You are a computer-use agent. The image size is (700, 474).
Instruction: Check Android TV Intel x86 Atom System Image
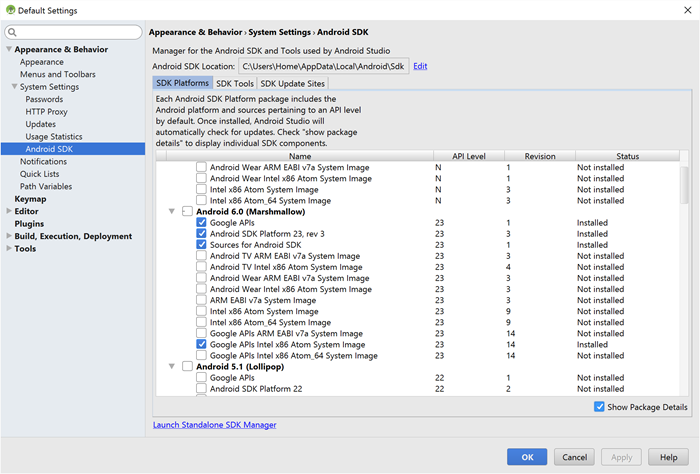point(201,267)
